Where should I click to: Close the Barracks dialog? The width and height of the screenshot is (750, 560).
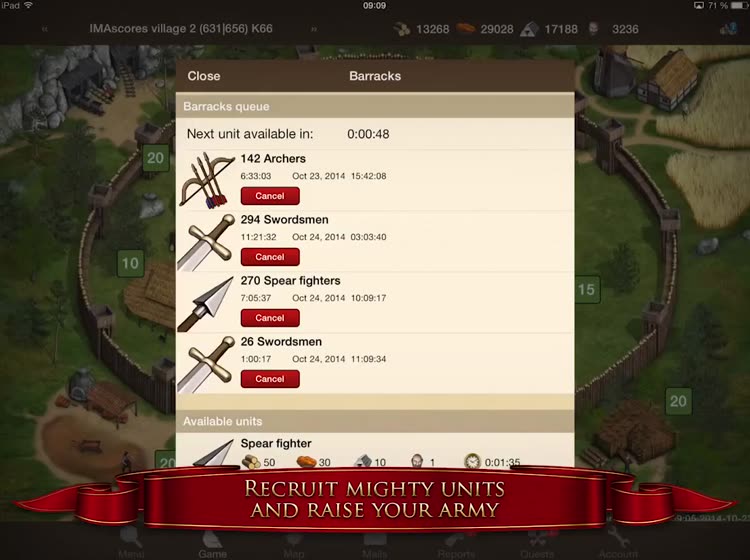(x=204, y=76)
